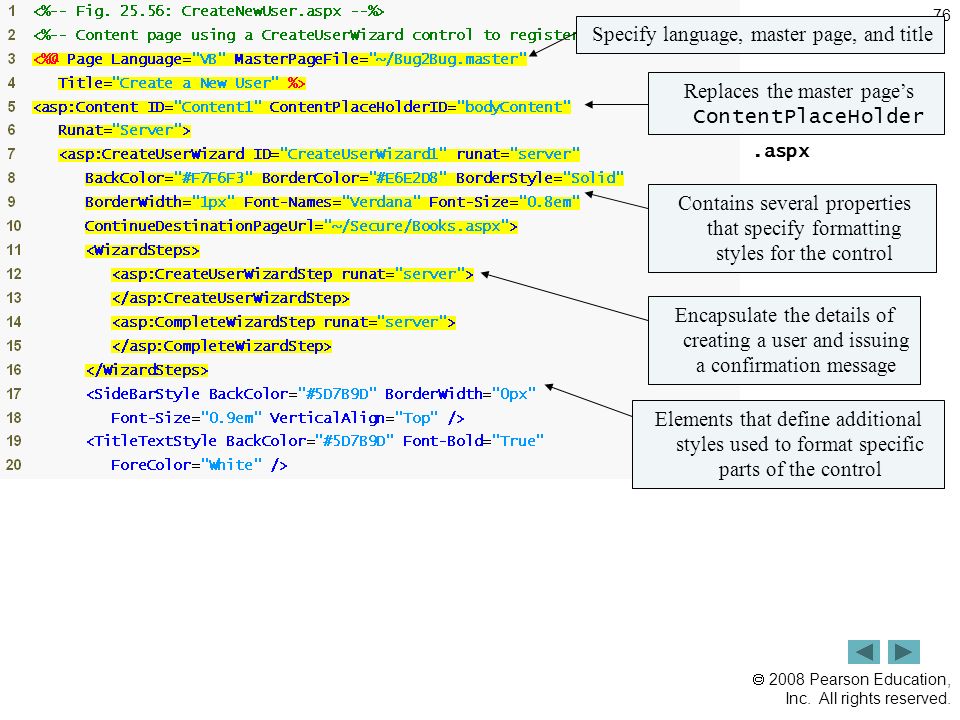
Task: Click TitleTextStyle BackColor line 19
Action: pyautogui.click(x=315, y=441)
